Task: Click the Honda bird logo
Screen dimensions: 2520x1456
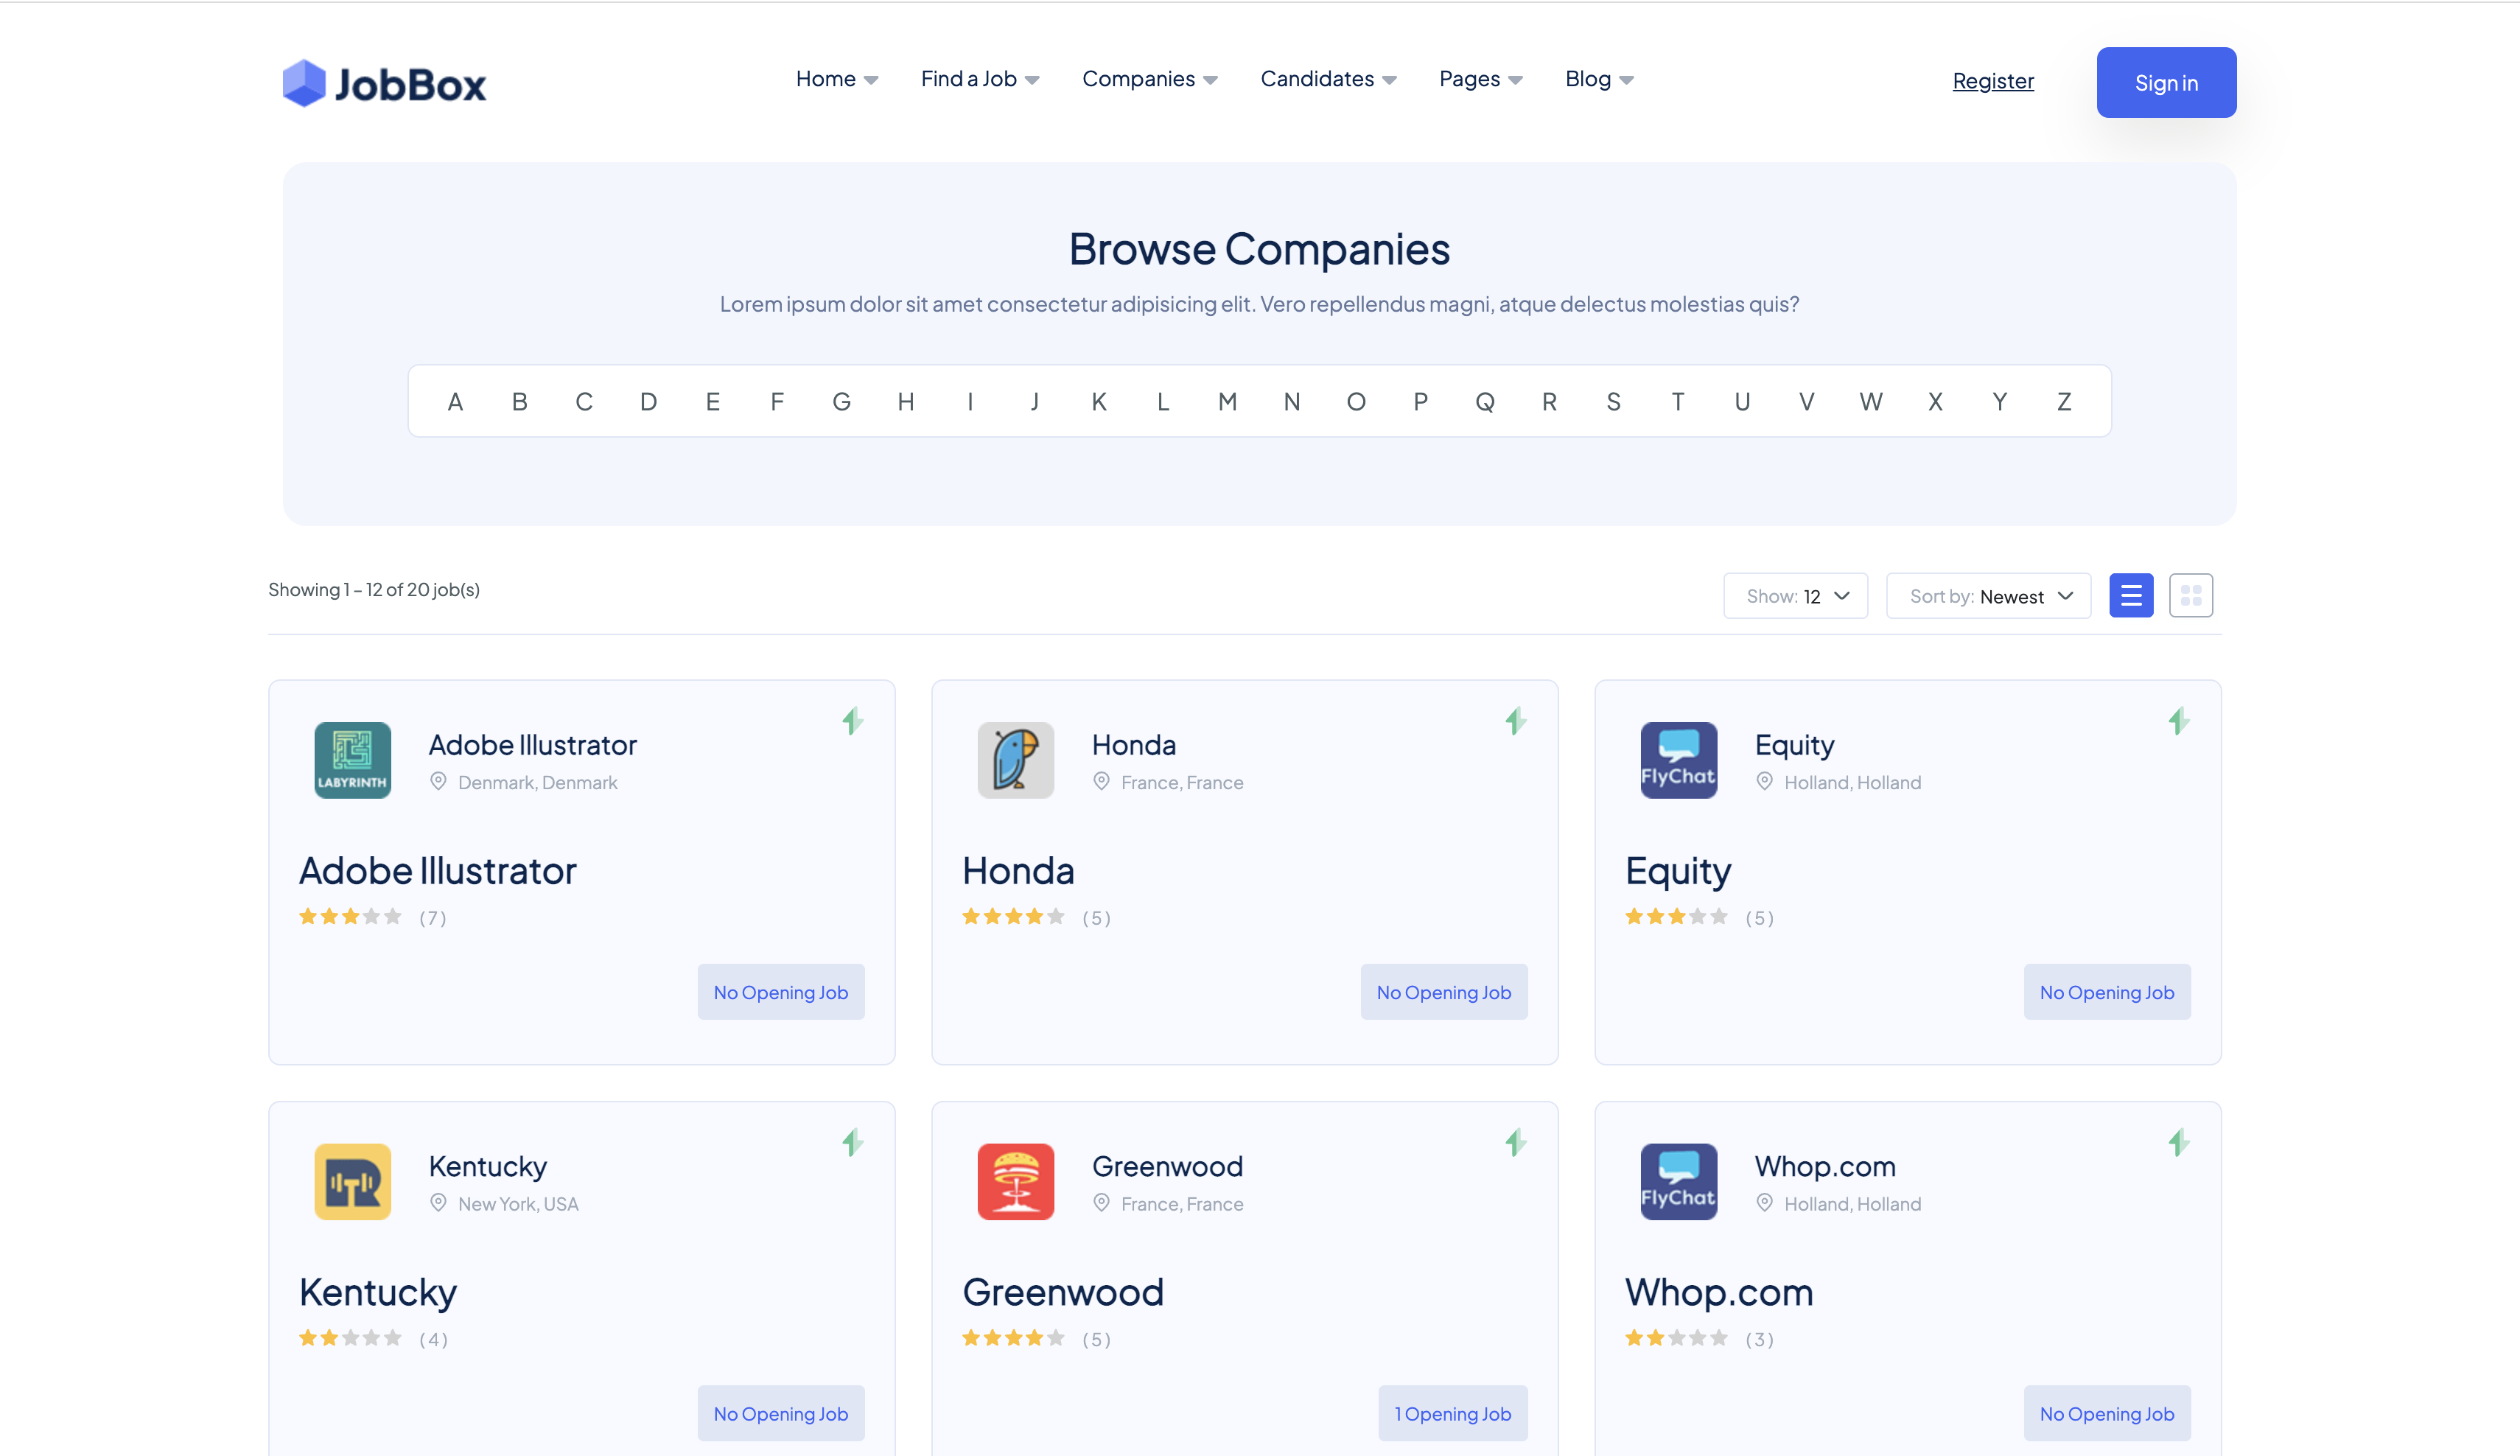Action: pyautogui.click(x=1015, y=760)
